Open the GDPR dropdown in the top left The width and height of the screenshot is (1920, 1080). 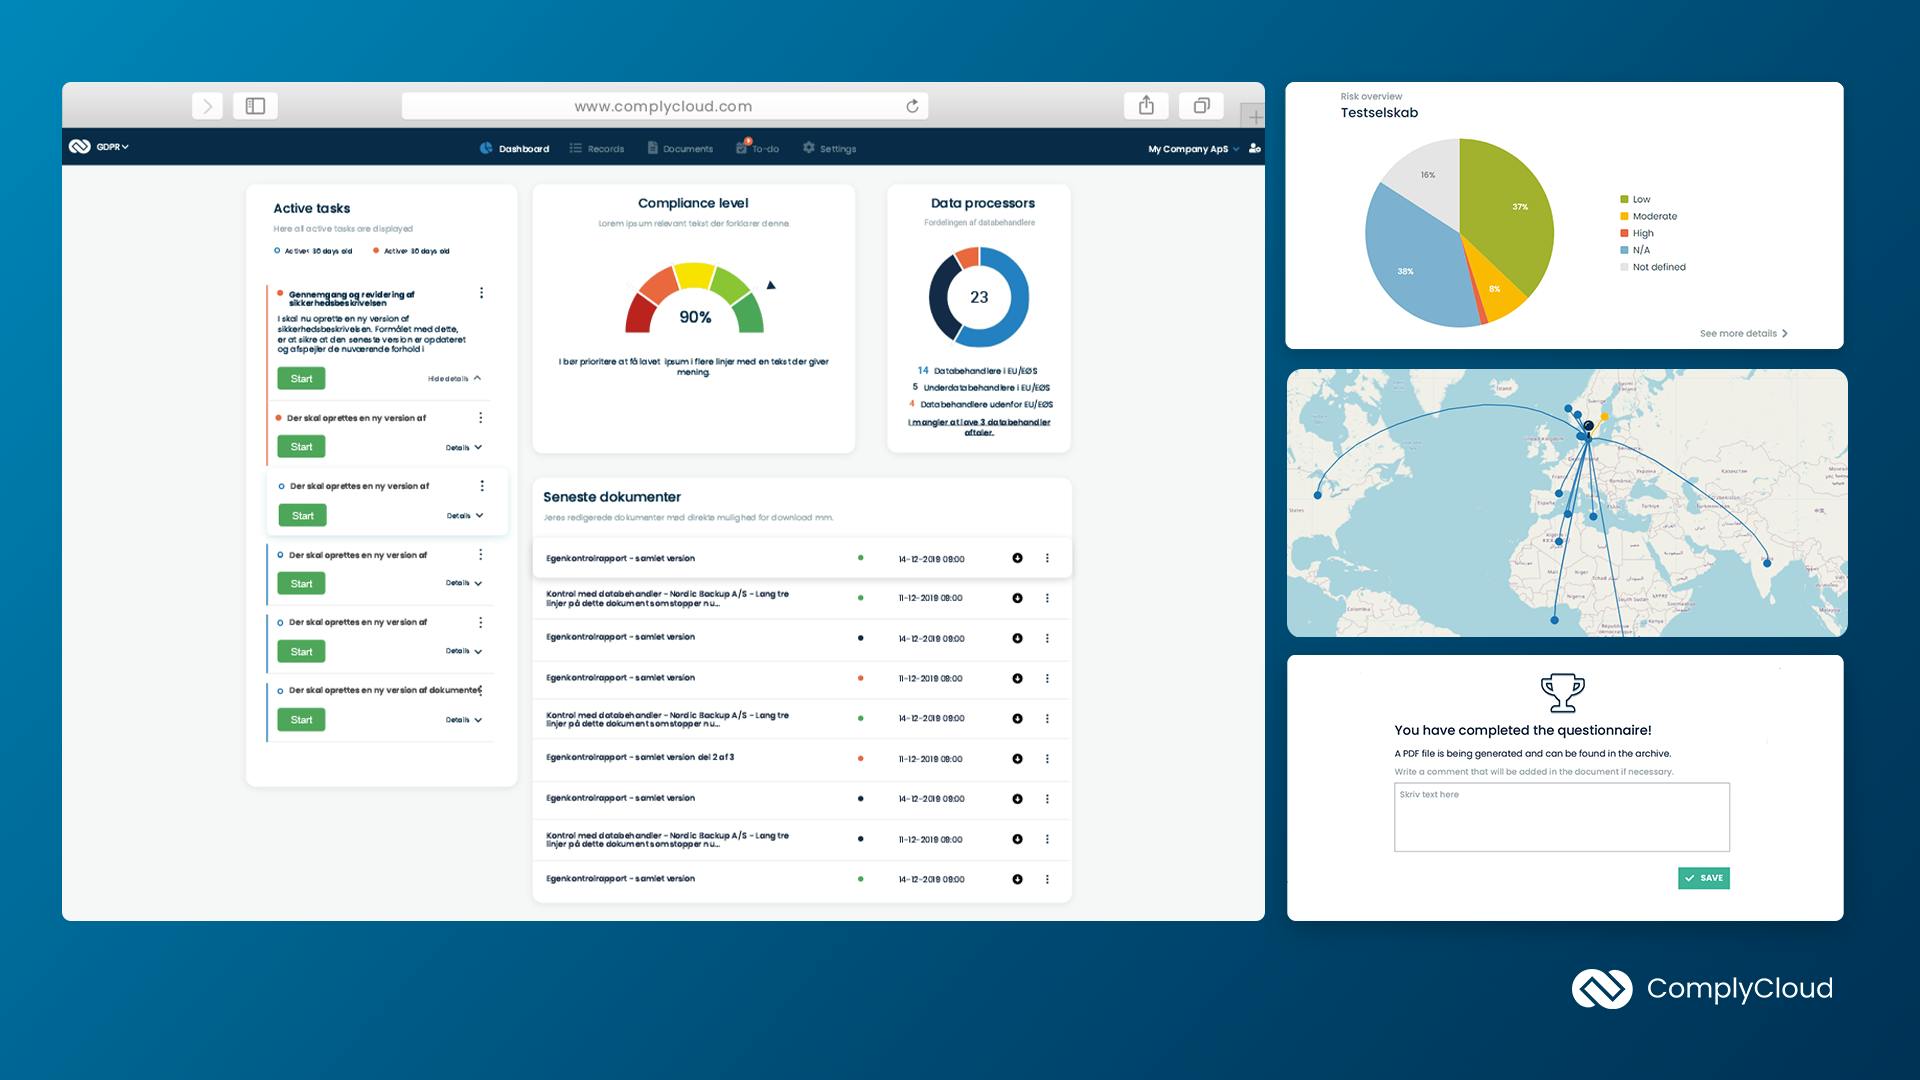(110, 146)
